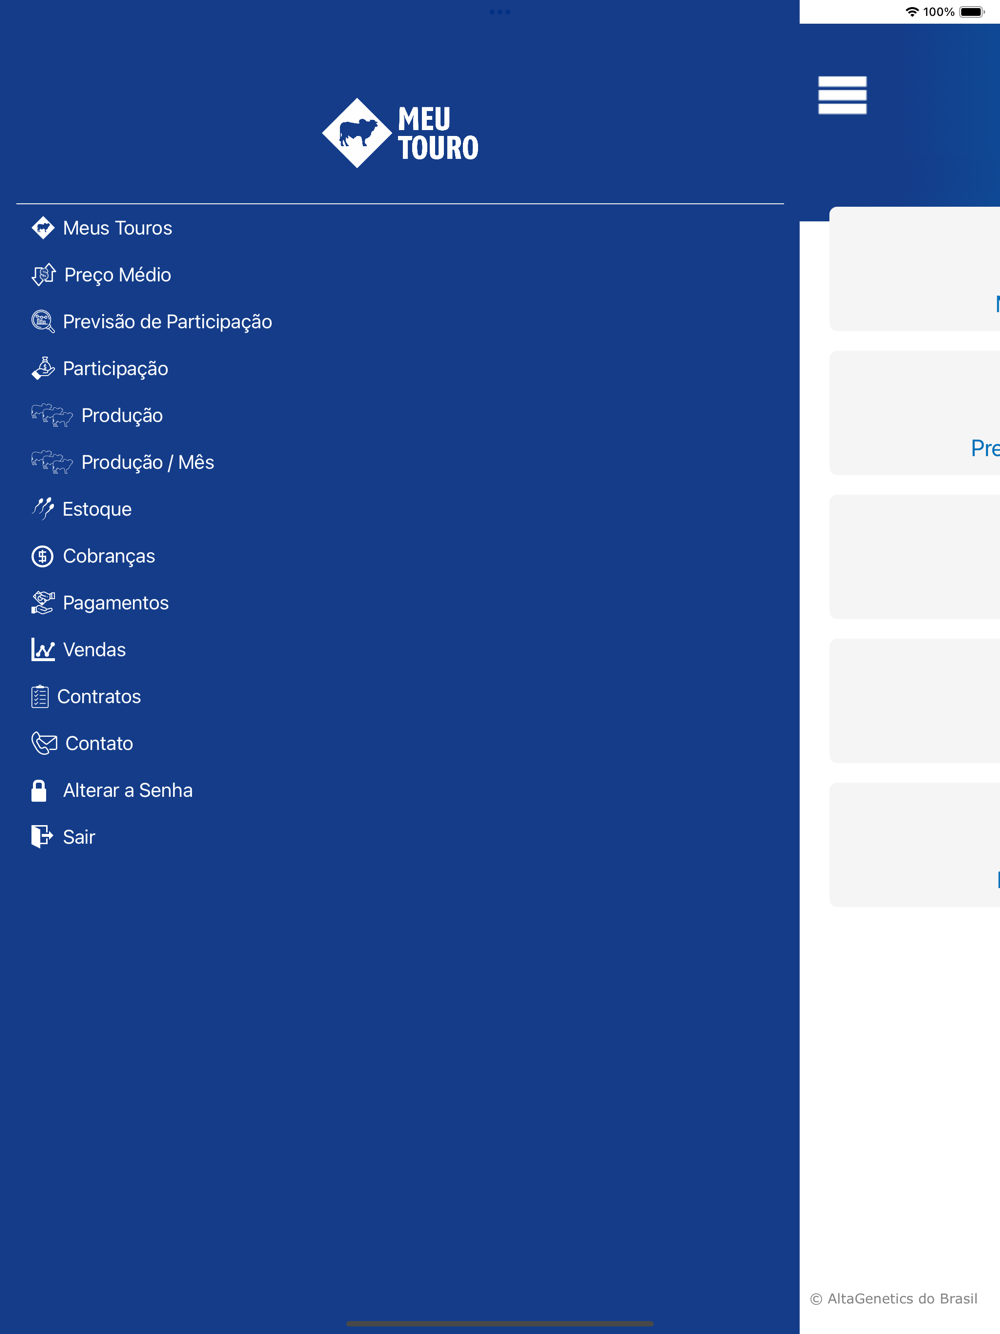Screen dimensions: 1000x1334
Task: Click the Meus Touros diamond icon
Action: tap(43, 228)
